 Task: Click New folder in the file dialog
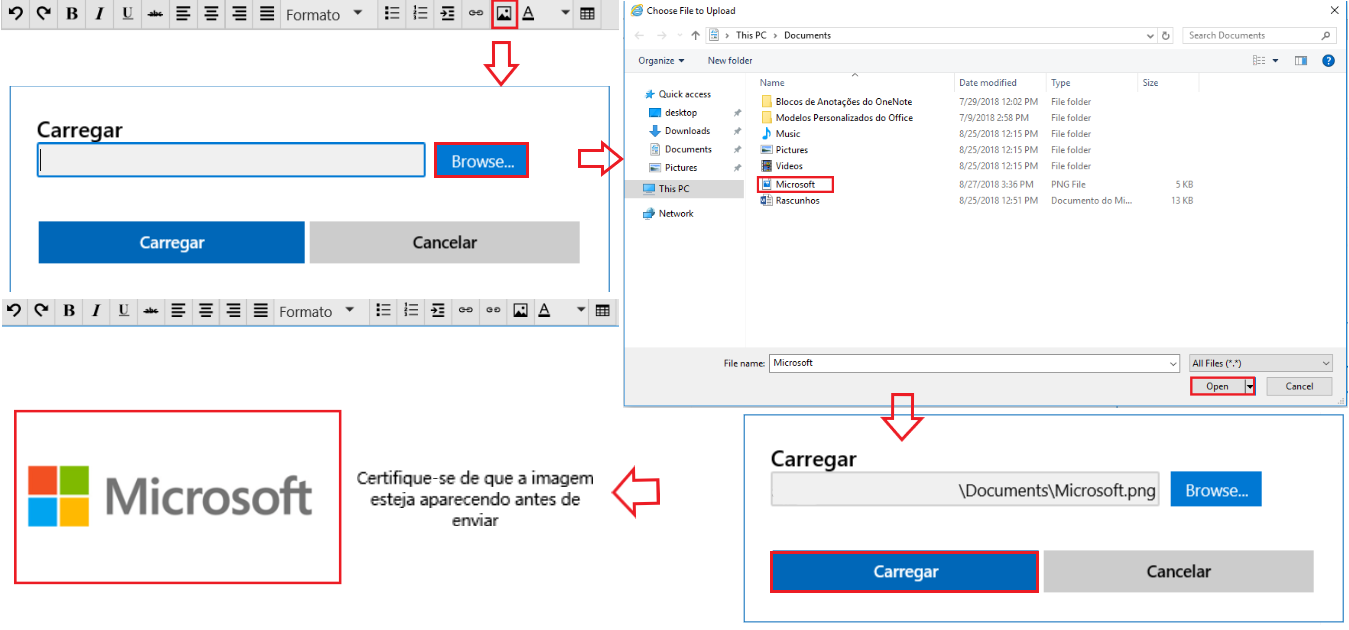pos(730,61)
